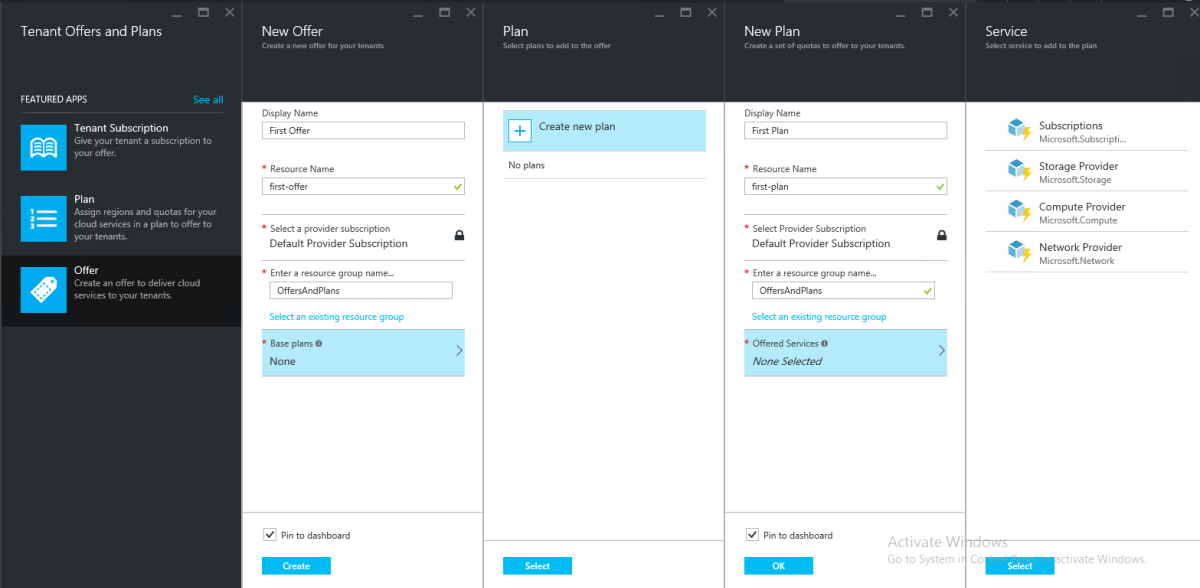
Task: Select the Subscriptions service icon
Action: (x=1018, y=132)
